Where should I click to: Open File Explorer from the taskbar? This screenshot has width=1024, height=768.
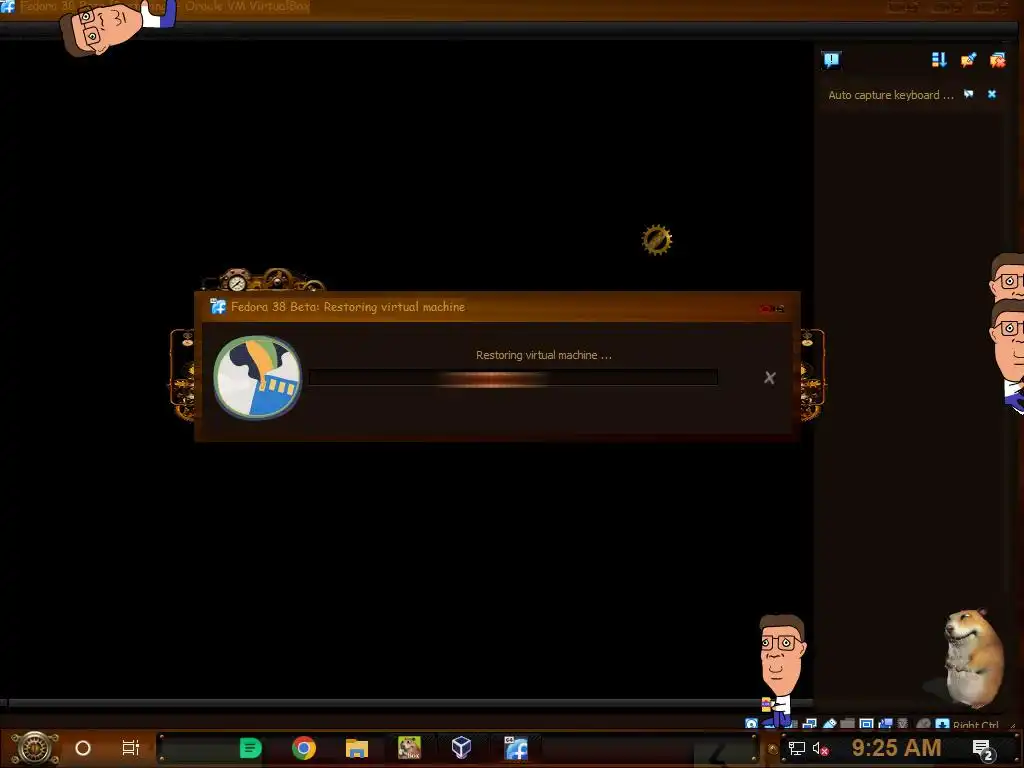357,748
